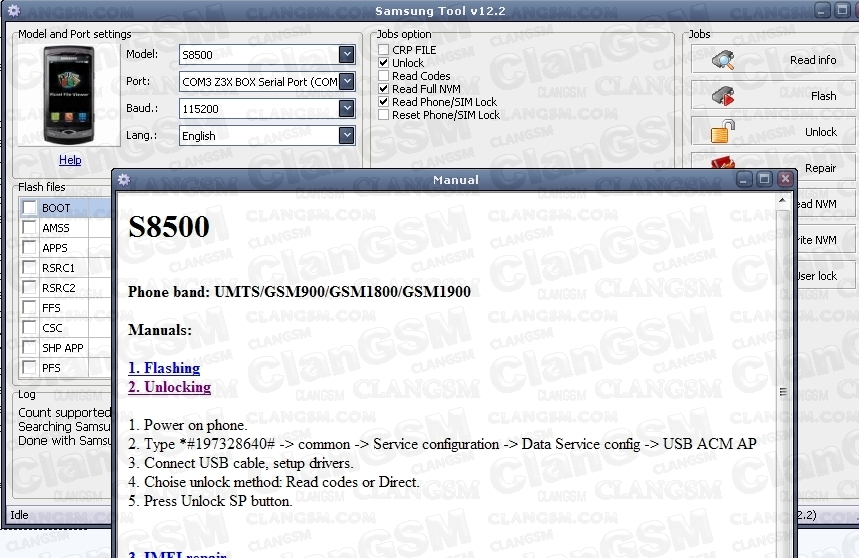859x558 pixels.
Task: Click the Unlock job button
Action: pyautogui.click(x=773, y=131)
